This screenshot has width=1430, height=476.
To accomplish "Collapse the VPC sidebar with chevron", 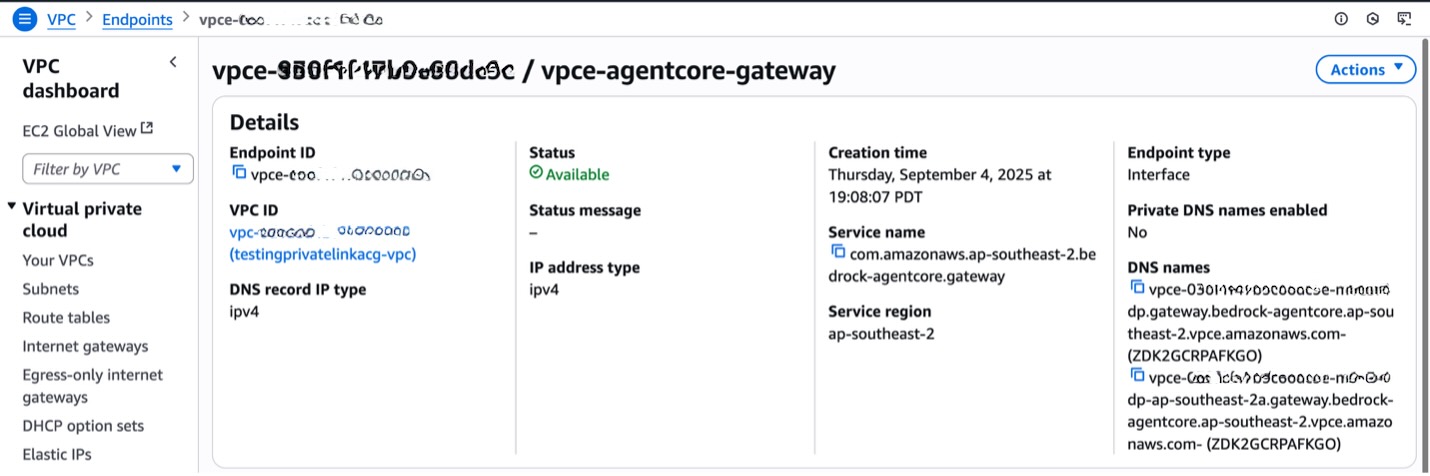I will (x=173, y=63).
